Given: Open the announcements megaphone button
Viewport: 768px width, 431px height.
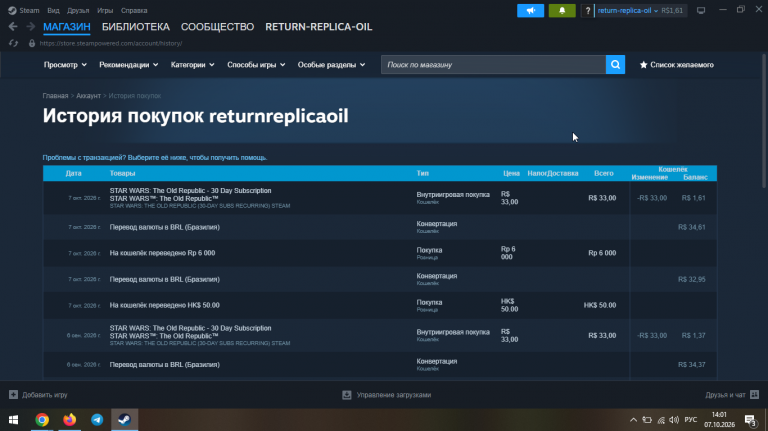Looking at the screenshot, I should coord(530,10).
